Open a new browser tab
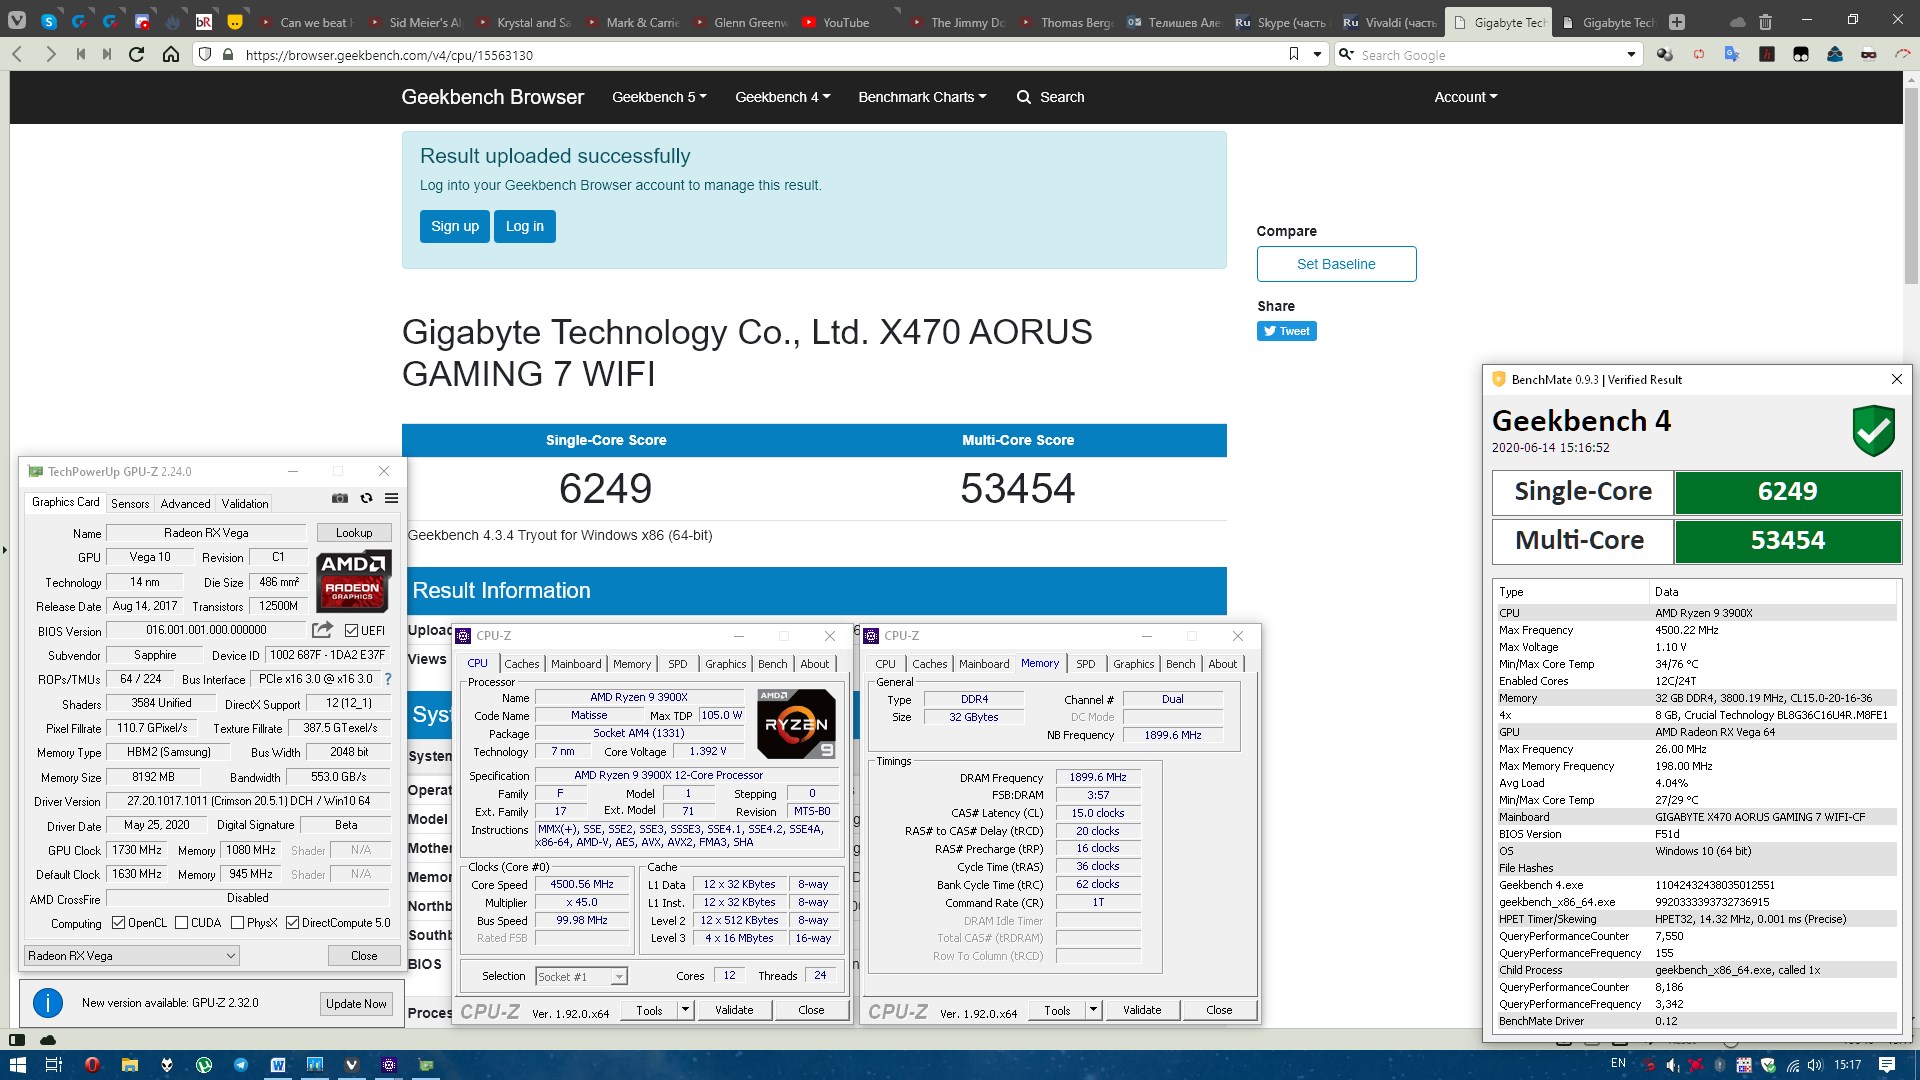The image size is (1920, 1080). coord(1677,22)
